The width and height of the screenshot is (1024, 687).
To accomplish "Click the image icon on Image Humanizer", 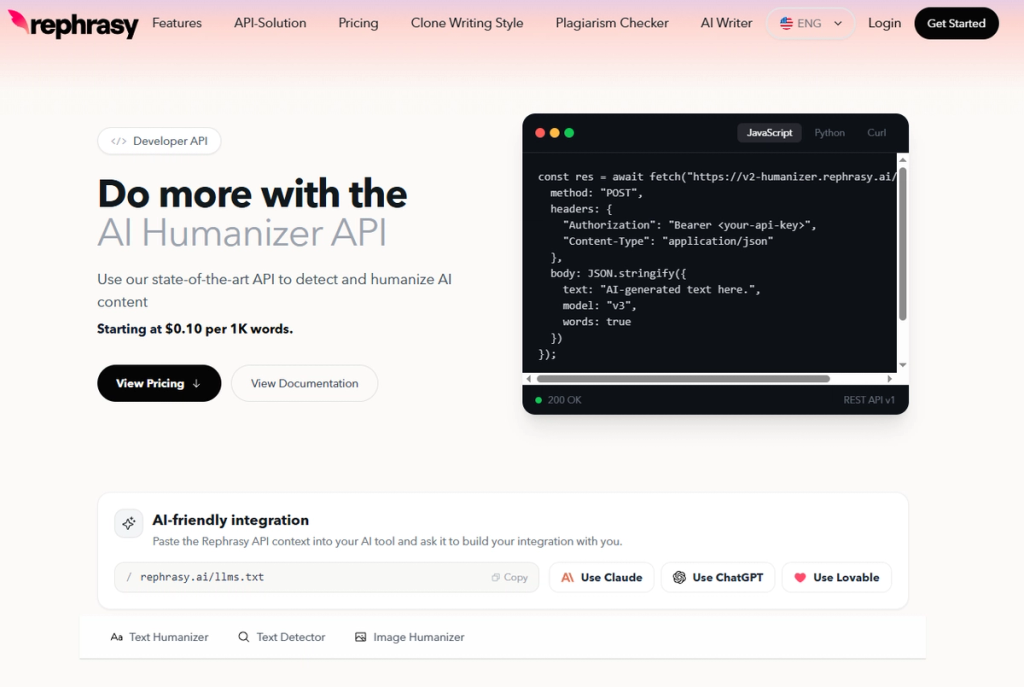I will 360,637.
